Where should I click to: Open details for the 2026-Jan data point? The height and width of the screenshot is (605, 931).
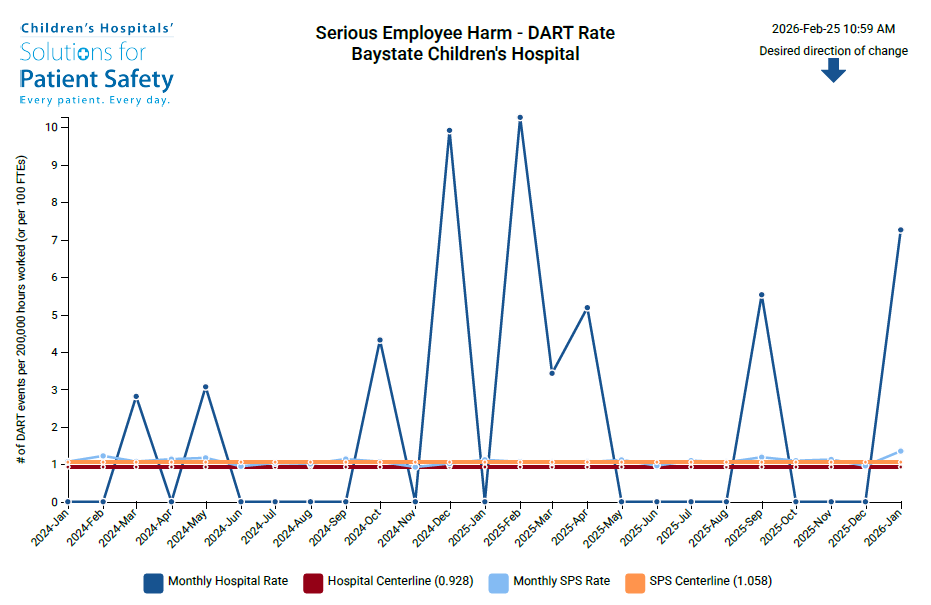tap(900, 230)
